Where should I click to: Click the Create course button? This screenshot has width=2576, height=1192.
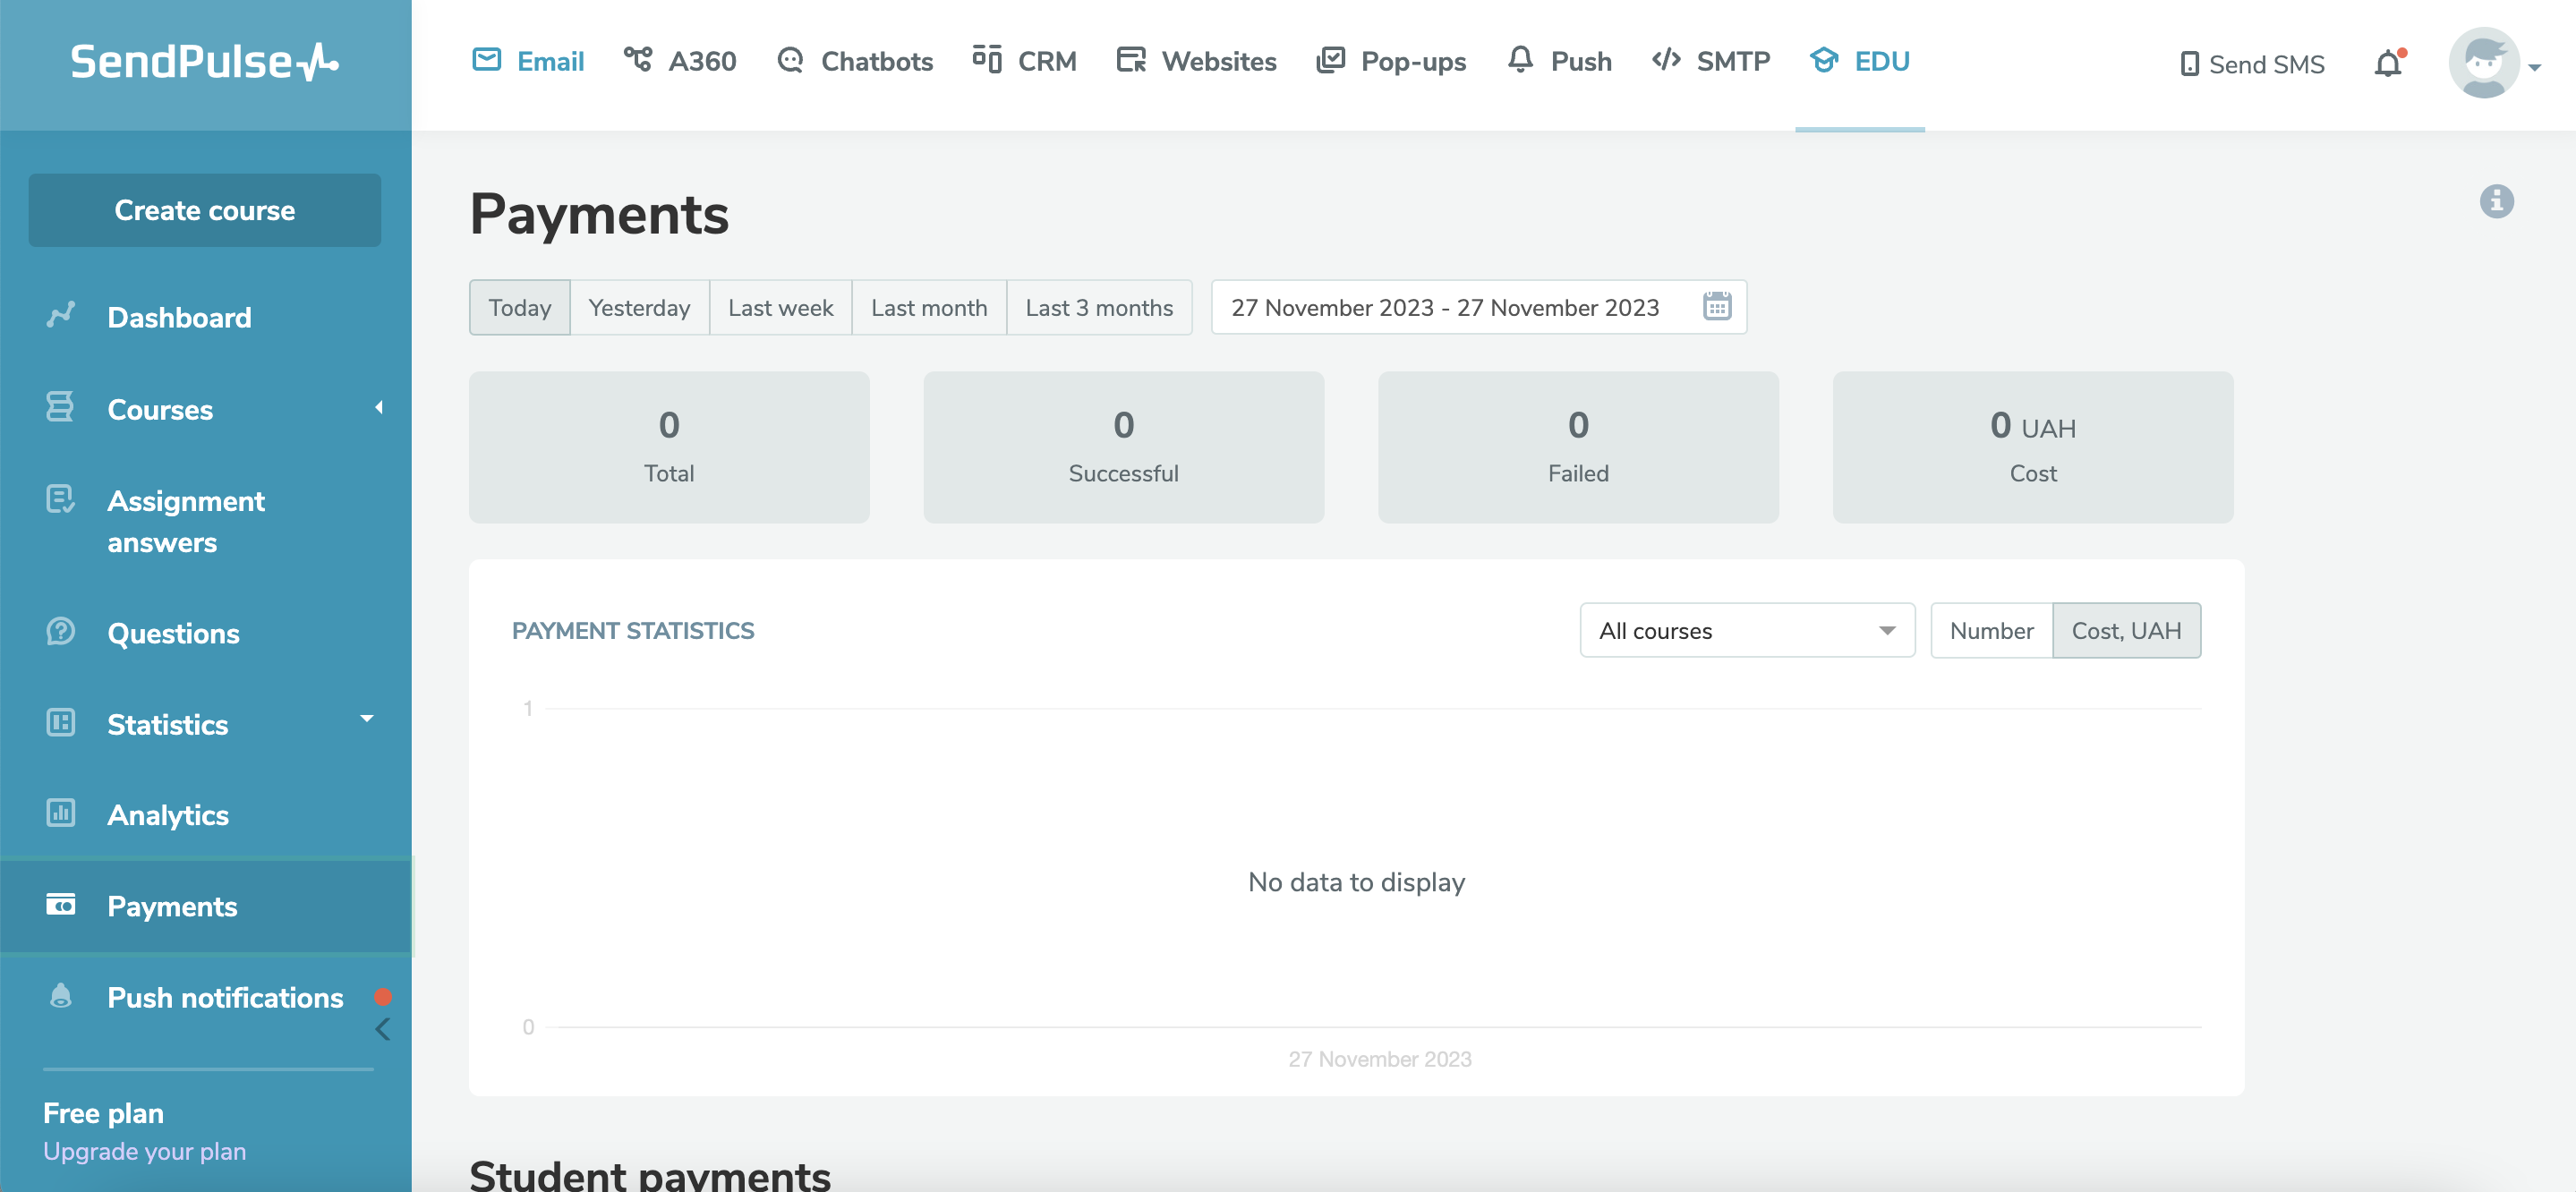pyautogui.click(x=205, y=210)
